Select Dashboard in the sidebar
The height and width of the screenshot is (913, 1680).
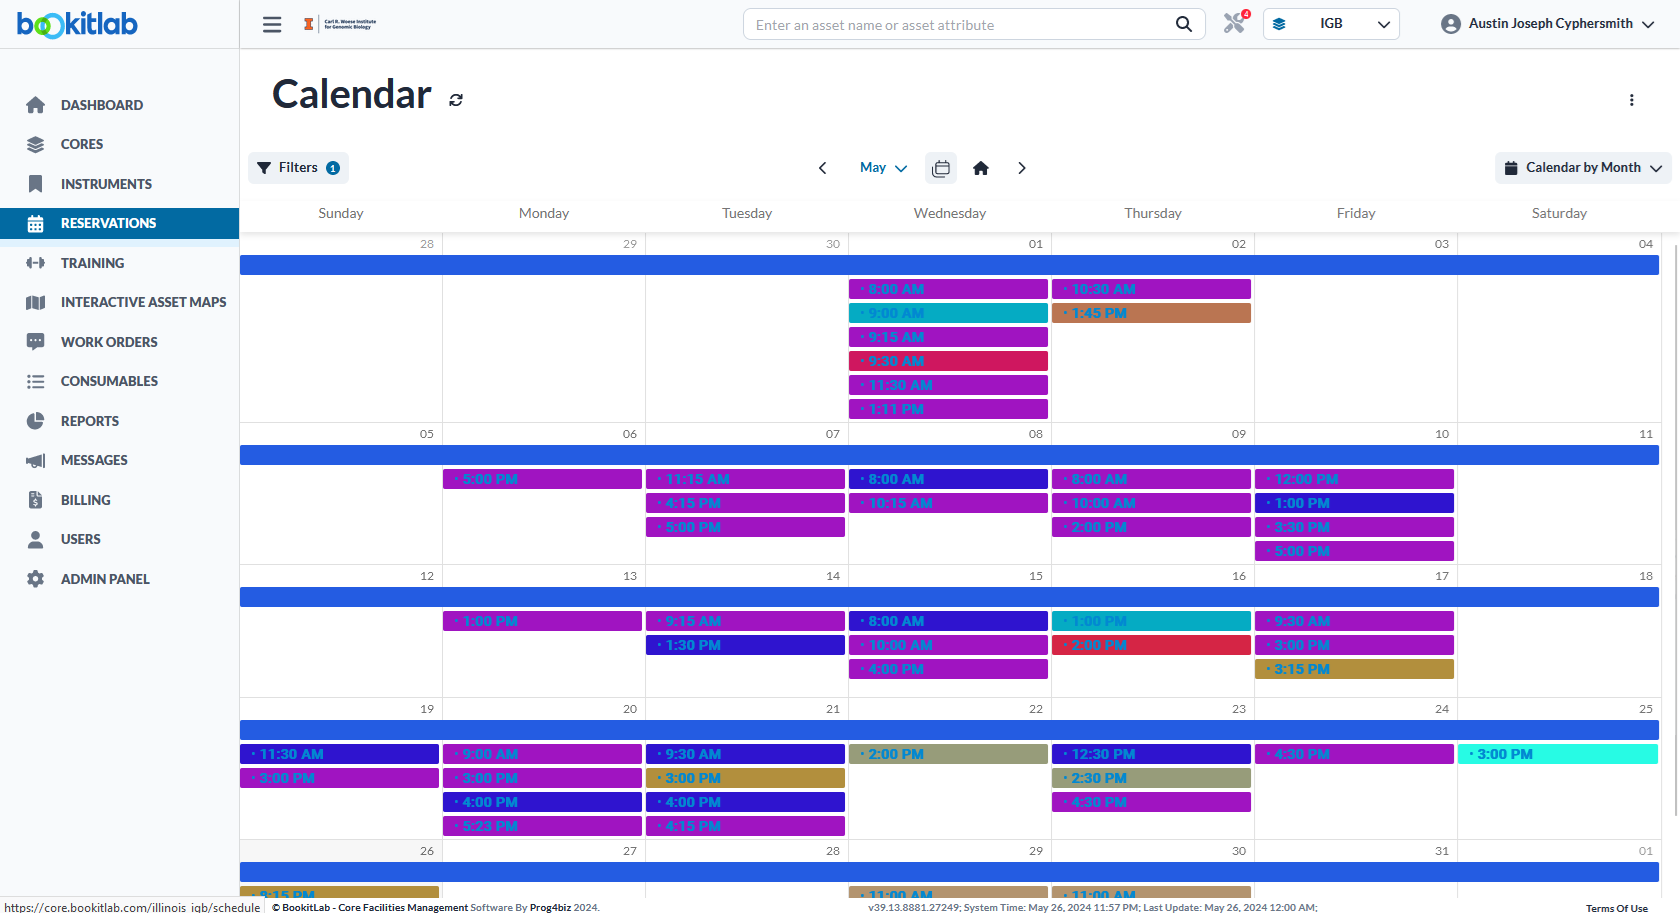[x=102, y=105]
